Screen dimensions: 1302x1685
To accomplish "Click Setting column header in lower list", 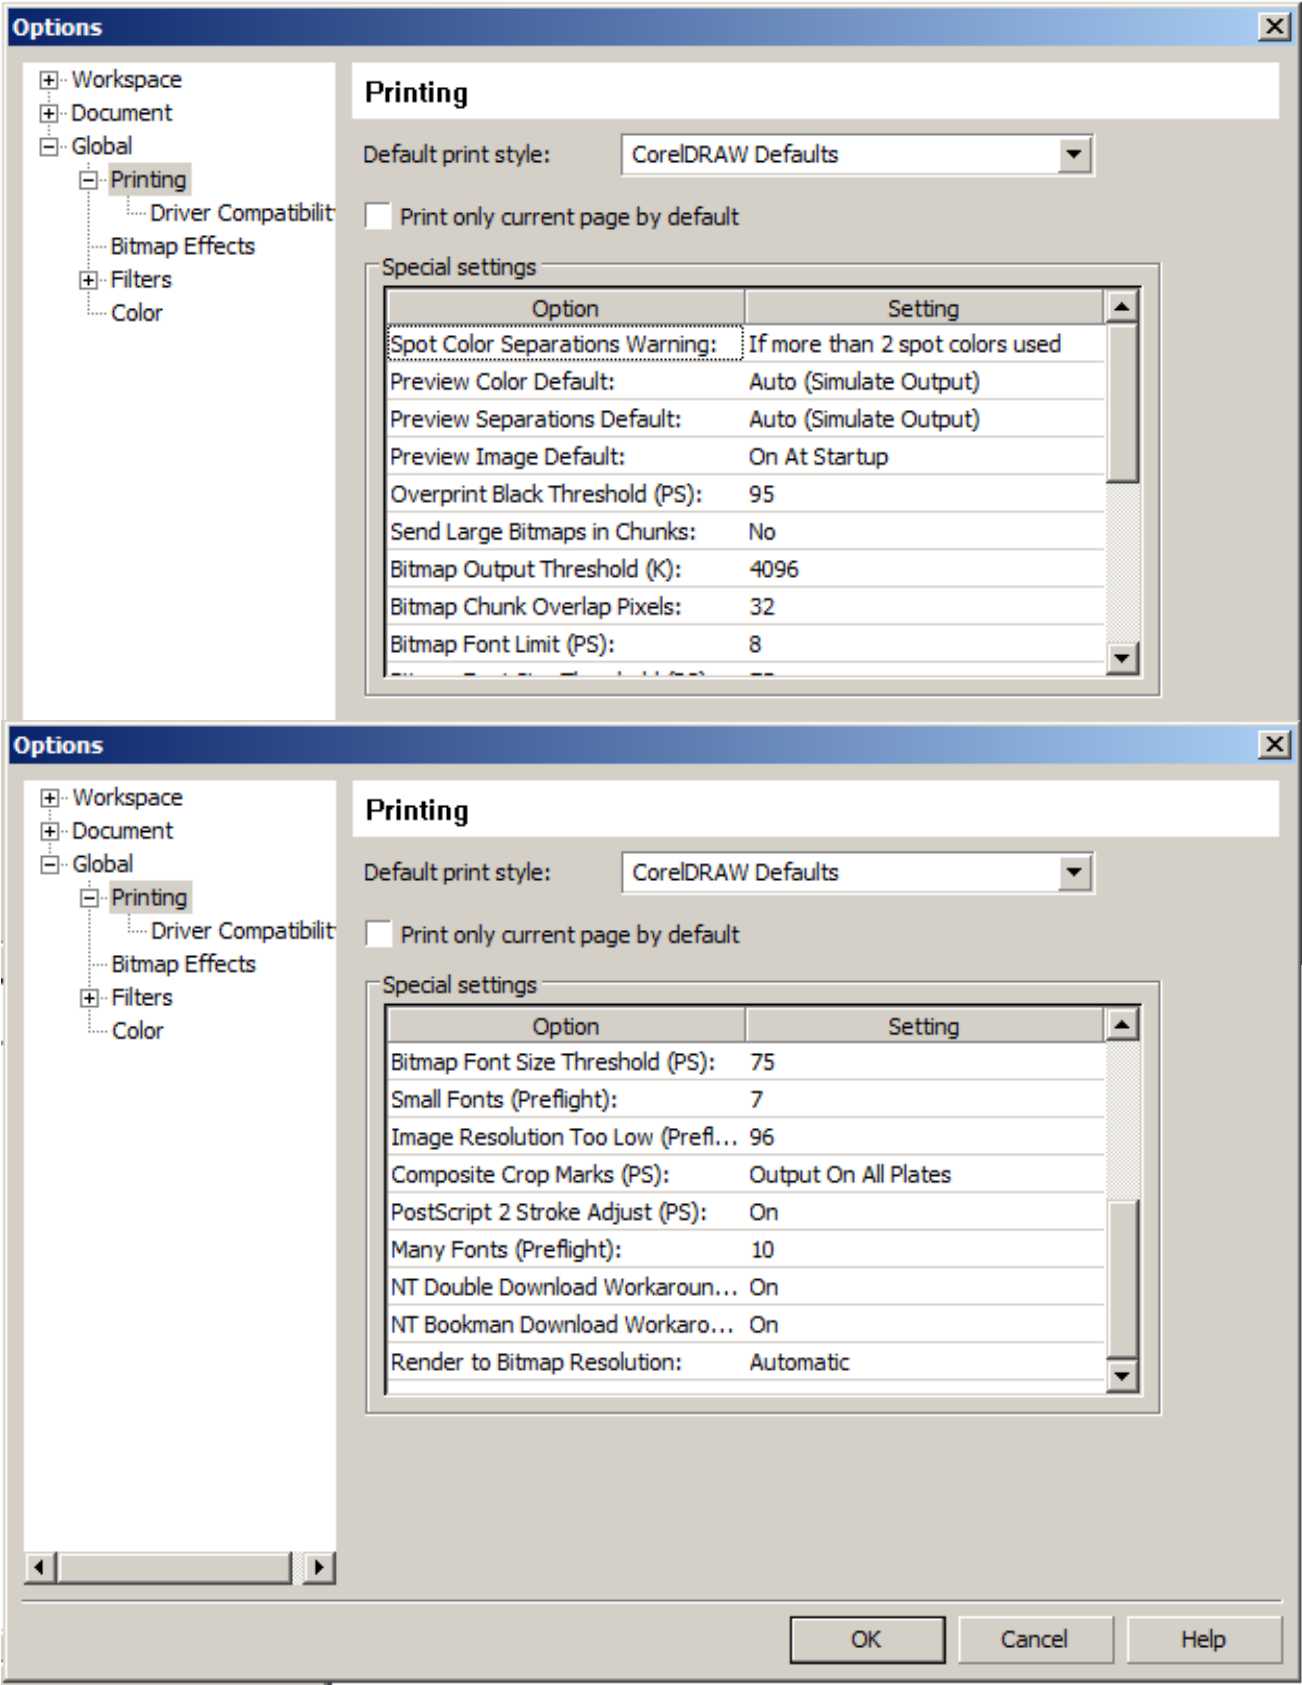I will 924,1026.
